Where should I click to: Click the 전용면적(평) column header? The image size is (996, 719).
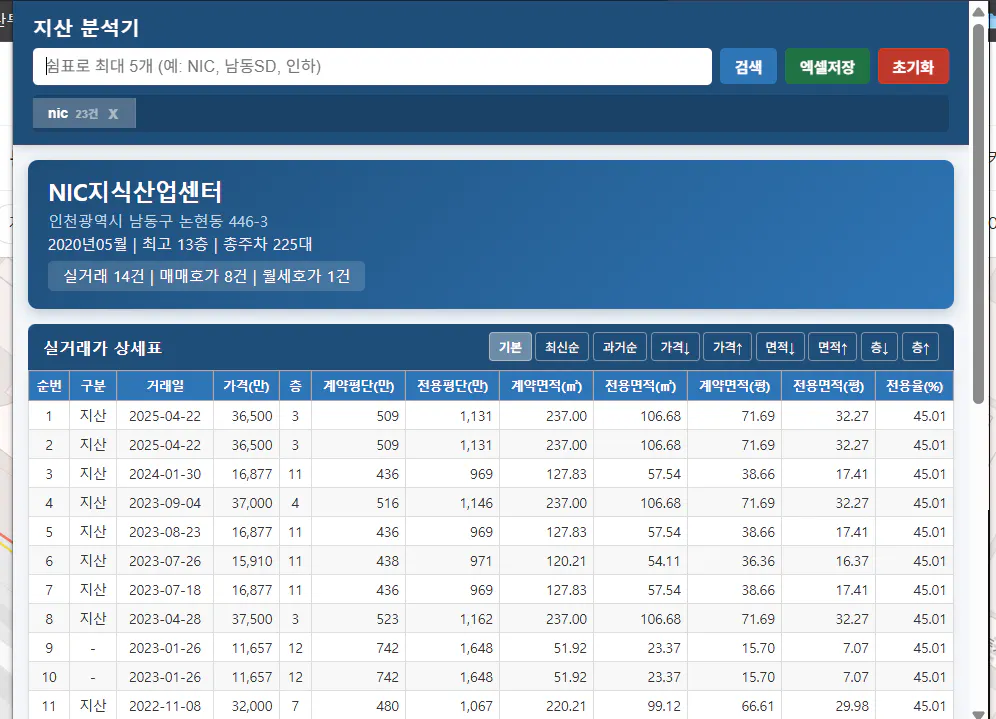(829, 386)
